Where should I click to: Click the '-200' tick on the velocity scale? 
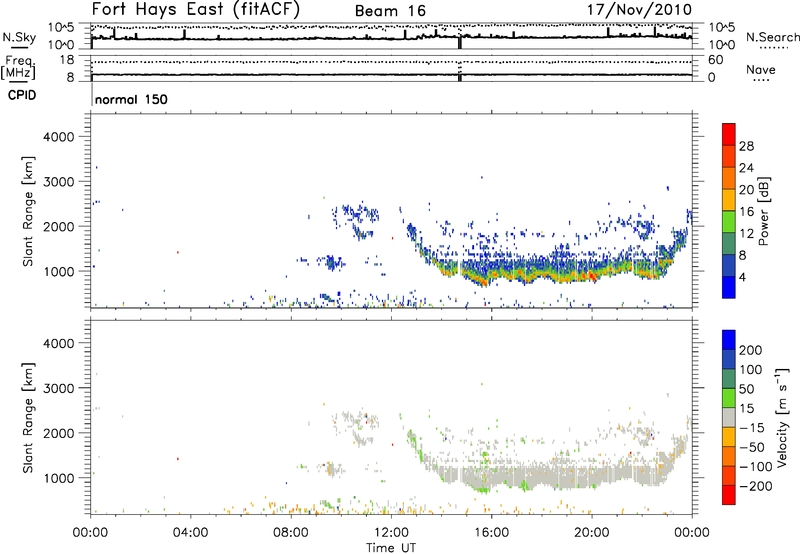point(755,486)
